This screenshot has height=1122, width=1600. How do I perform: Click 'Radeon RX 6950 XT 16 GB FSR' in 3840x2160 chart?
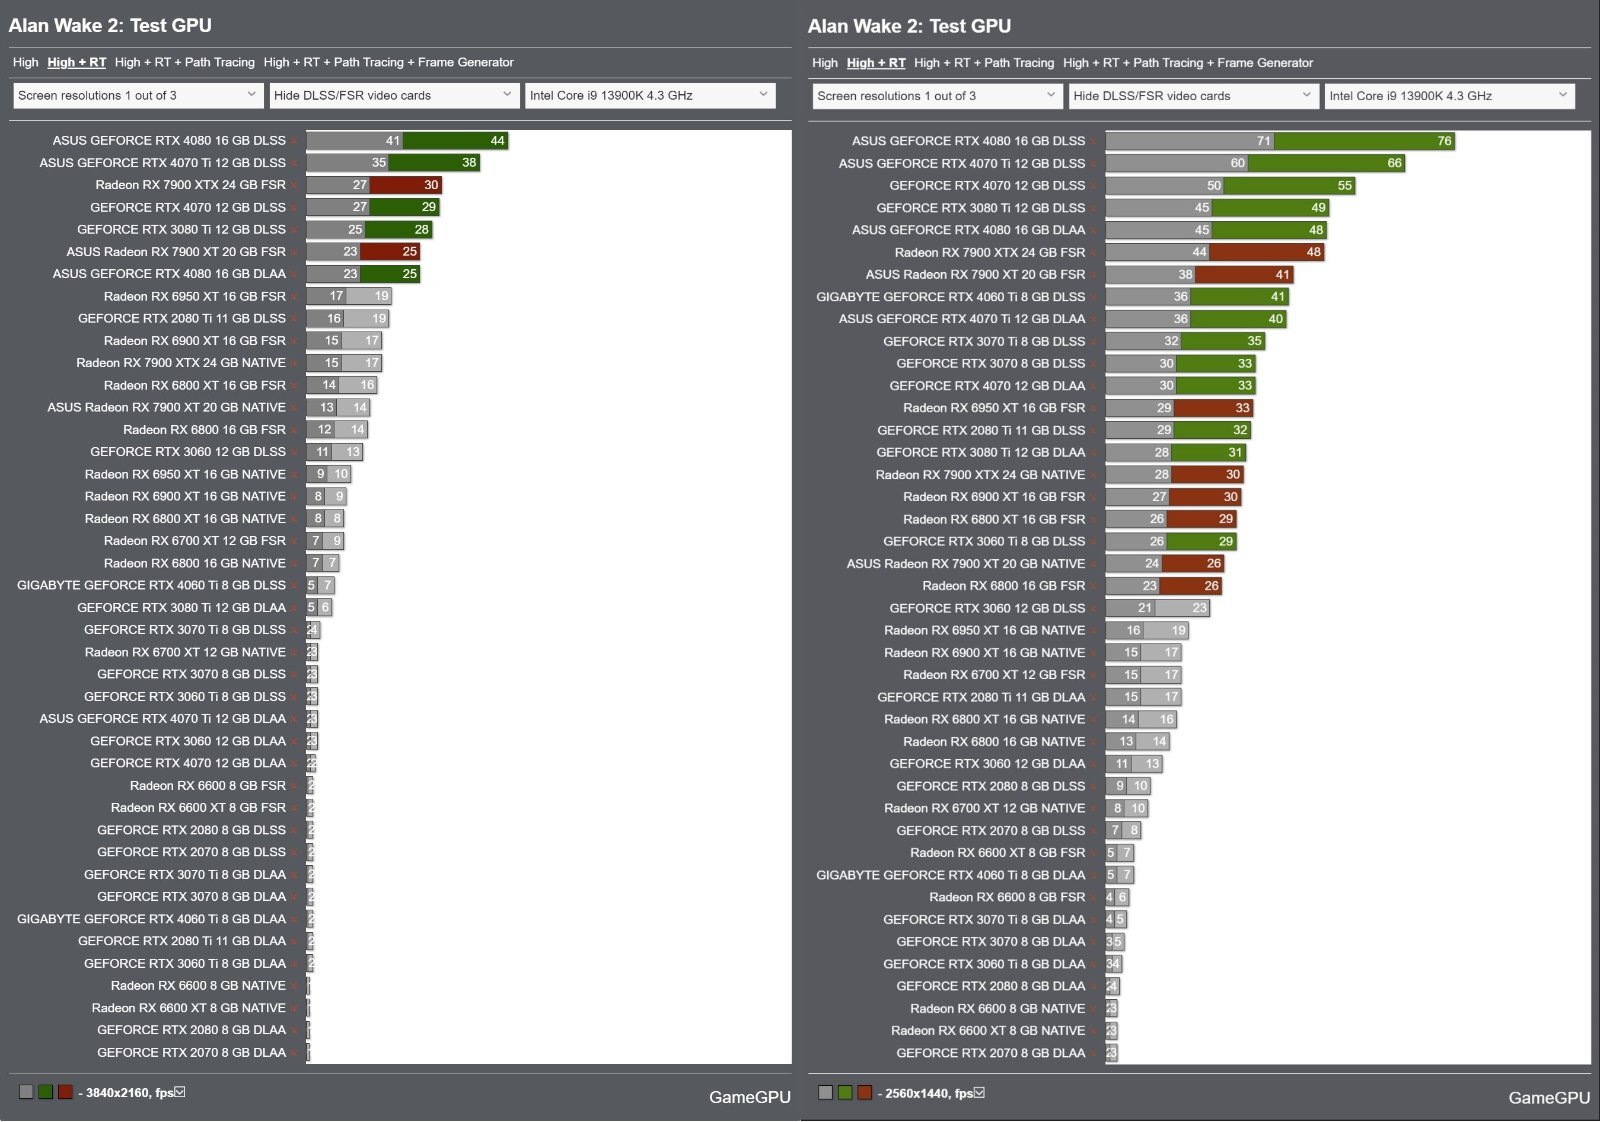point(195,296)
